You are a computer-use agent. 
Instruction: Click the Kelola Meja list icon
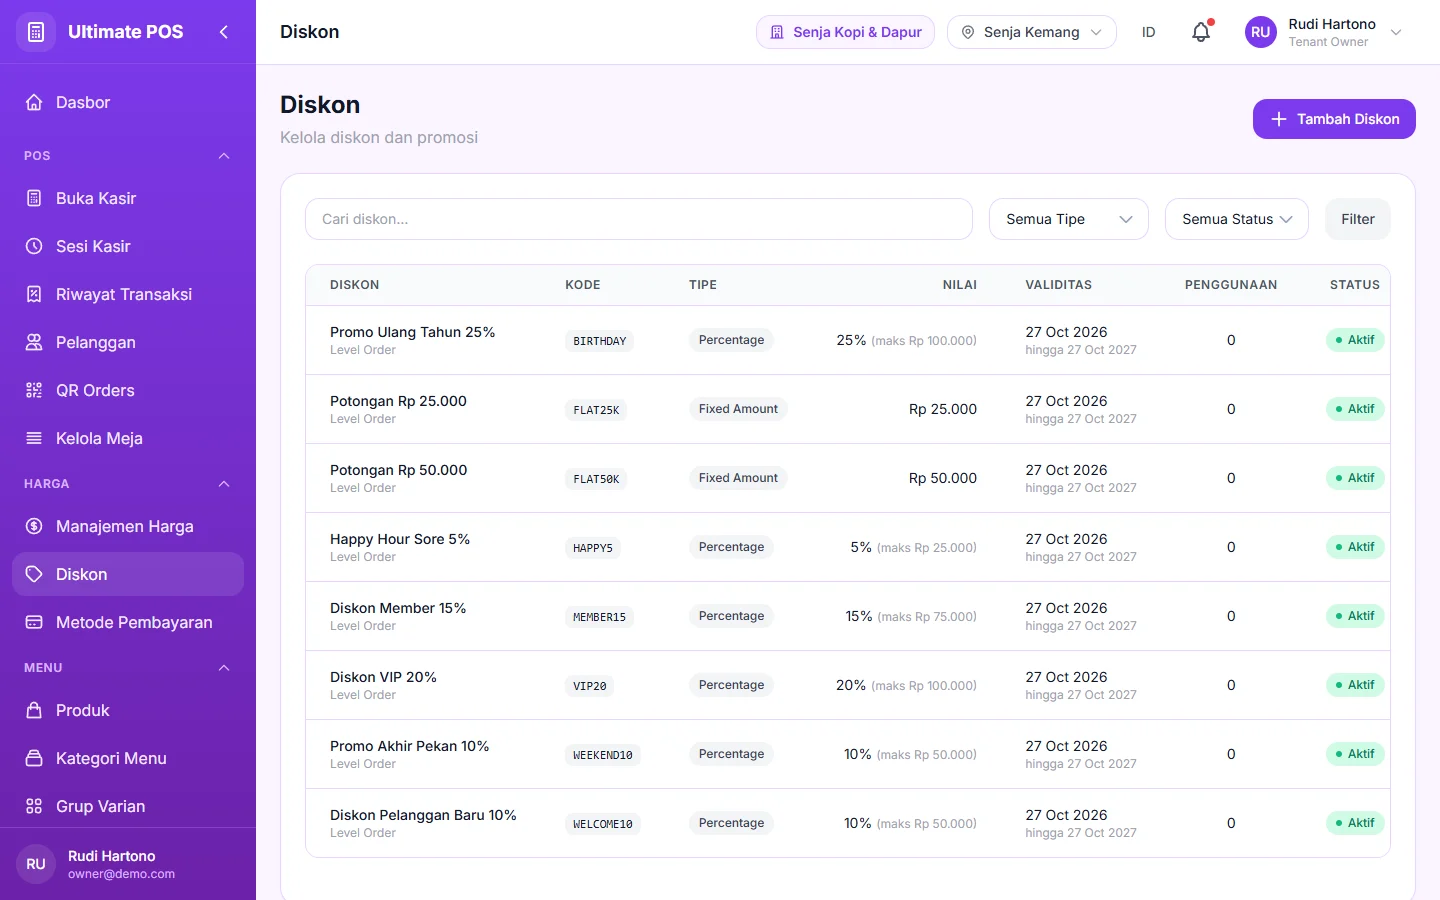[34, 438]
